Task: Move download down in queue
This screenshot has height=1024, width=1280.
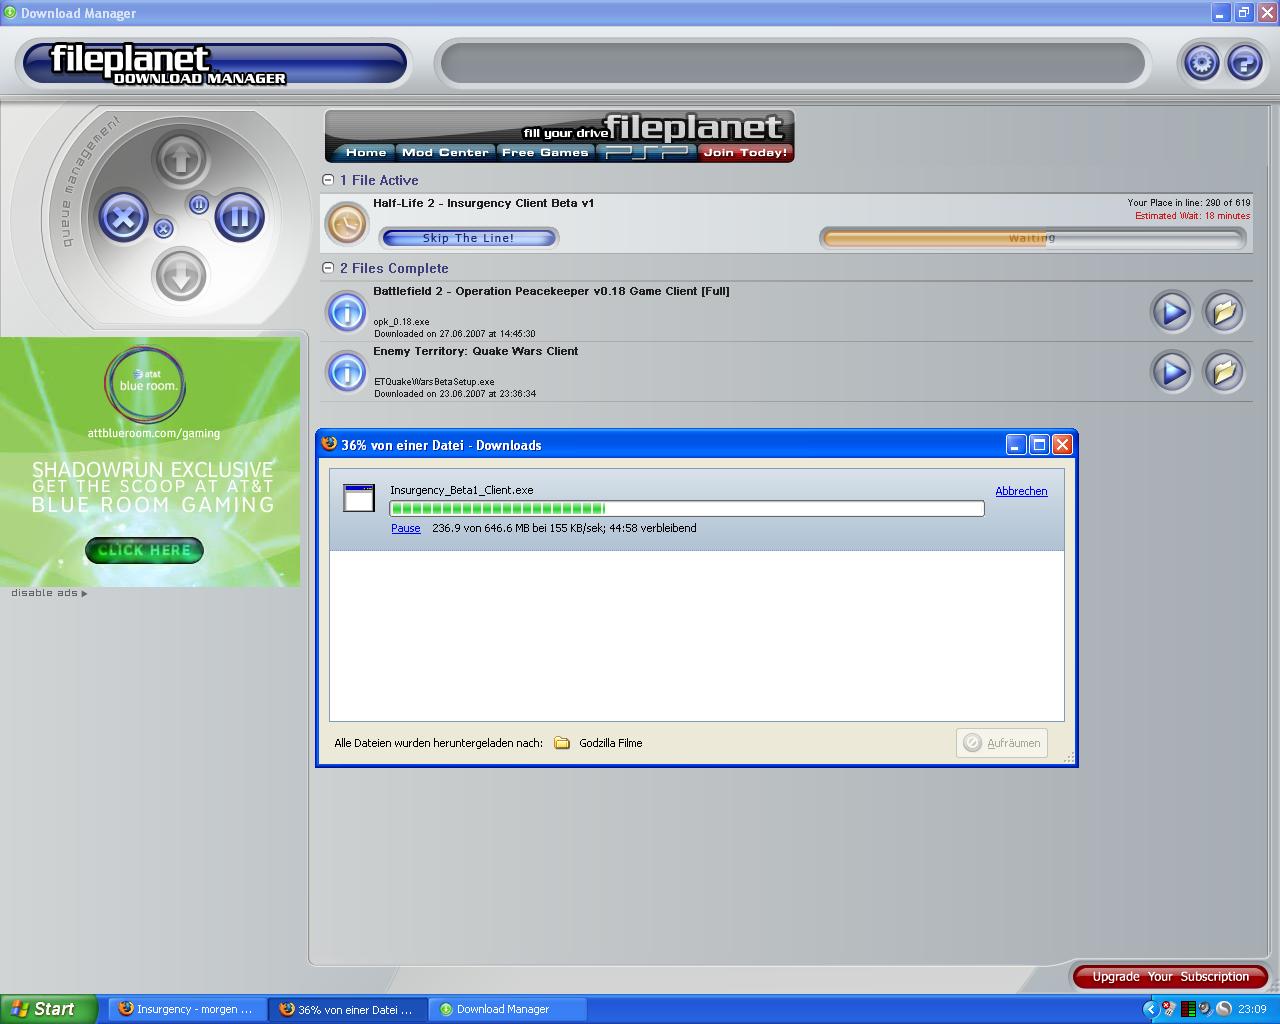Action: point(181,276)
